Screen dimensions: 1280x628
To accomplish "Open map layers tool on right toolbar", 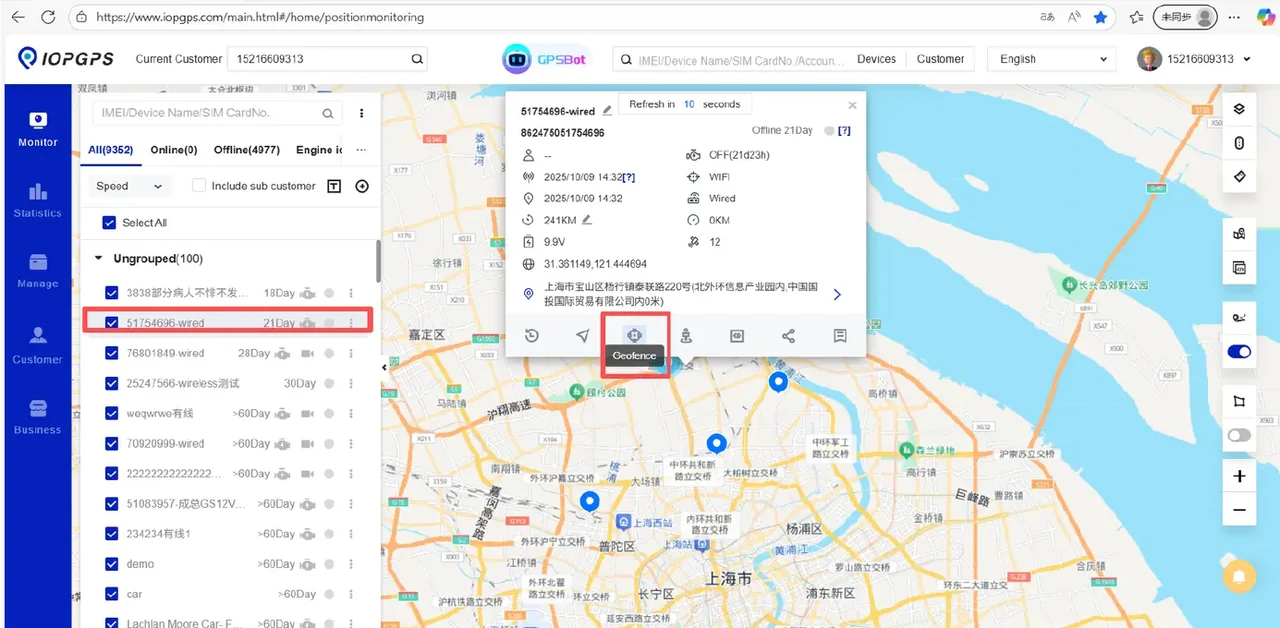I will coord(1239,109).
